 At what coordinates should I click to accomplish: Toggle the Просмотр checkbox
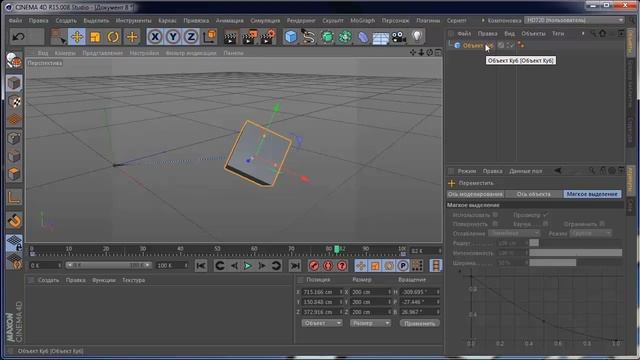pyautogui.click(x=545, y=215)
